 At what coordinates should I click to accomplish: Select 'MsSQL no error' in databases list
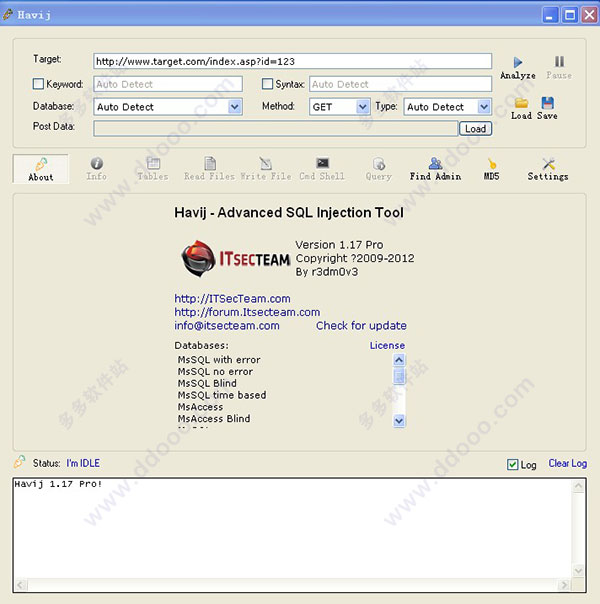coord(215,372)
